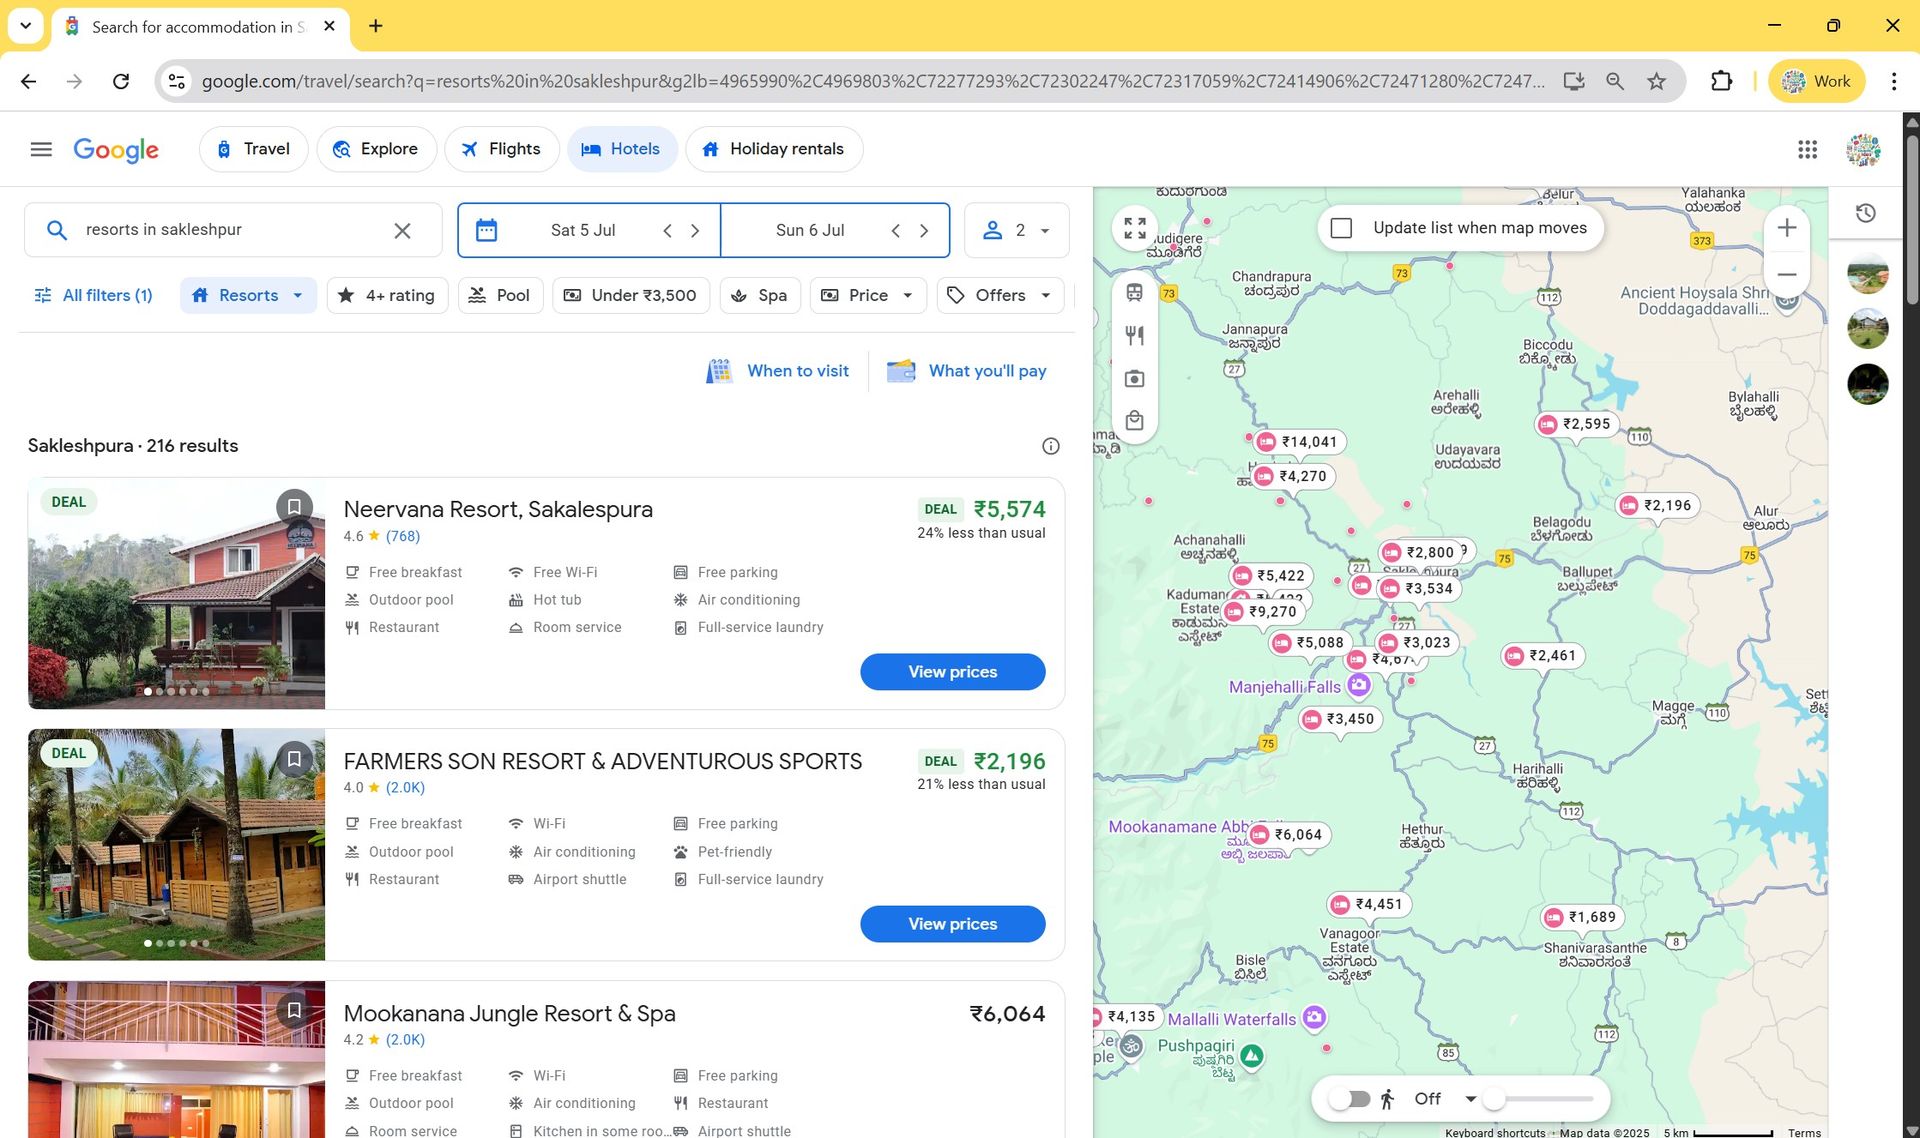Screen dimensions: 1920x1138
Task: Save Neervana Resort with bookmark icon
Action: [294, 507]
